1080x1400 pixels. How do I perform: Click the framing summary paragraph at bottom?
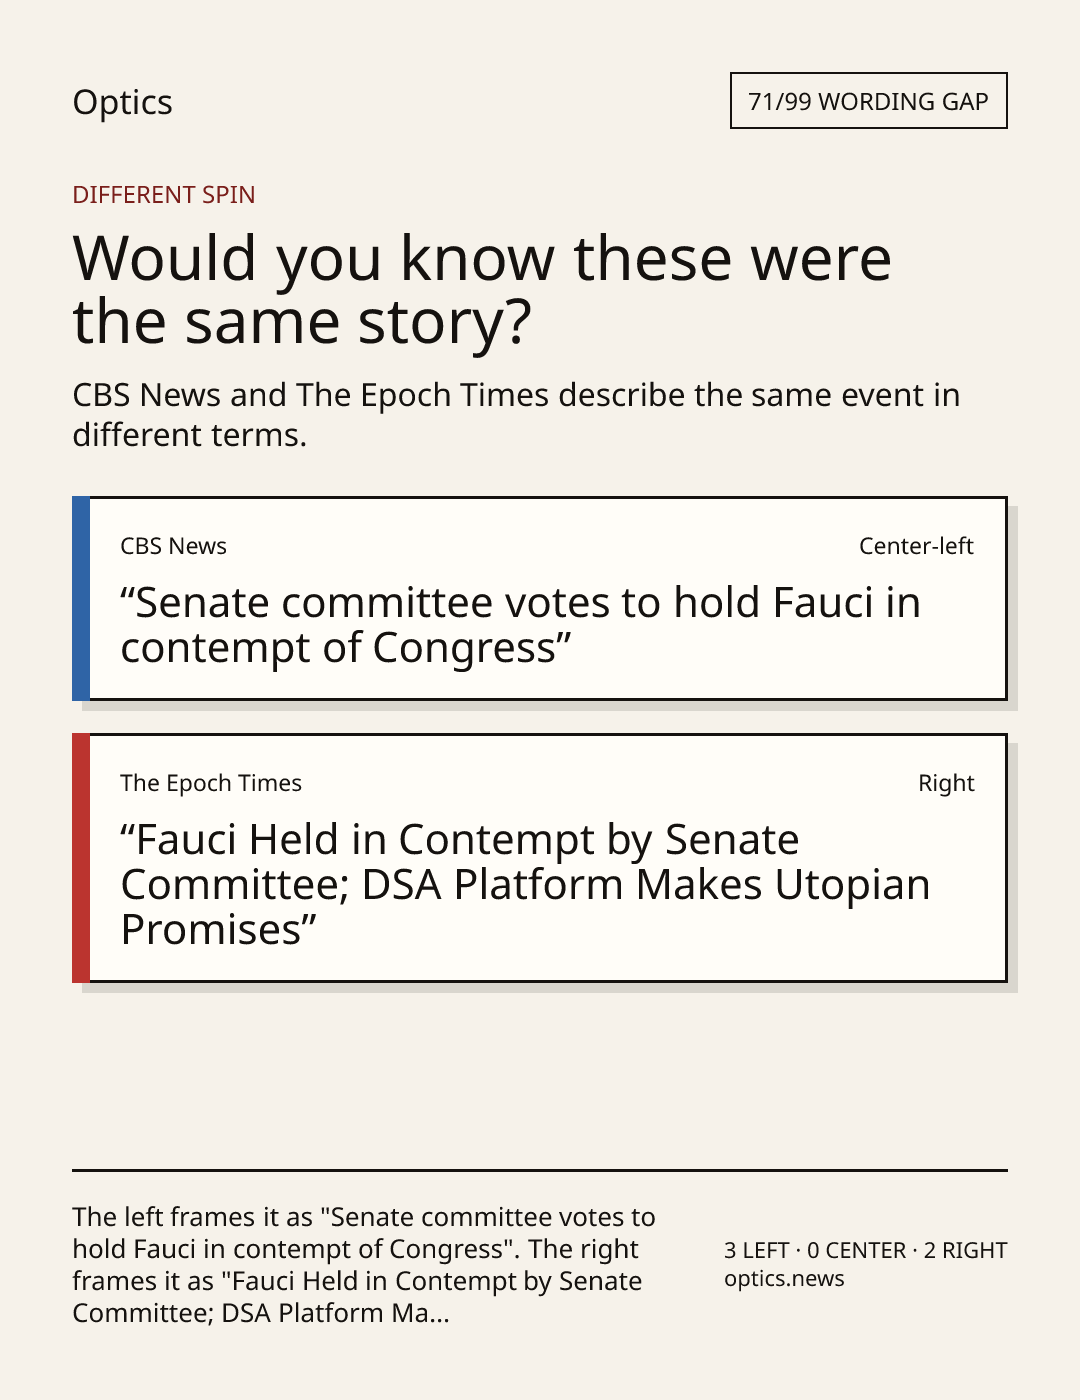[364, 1265]
